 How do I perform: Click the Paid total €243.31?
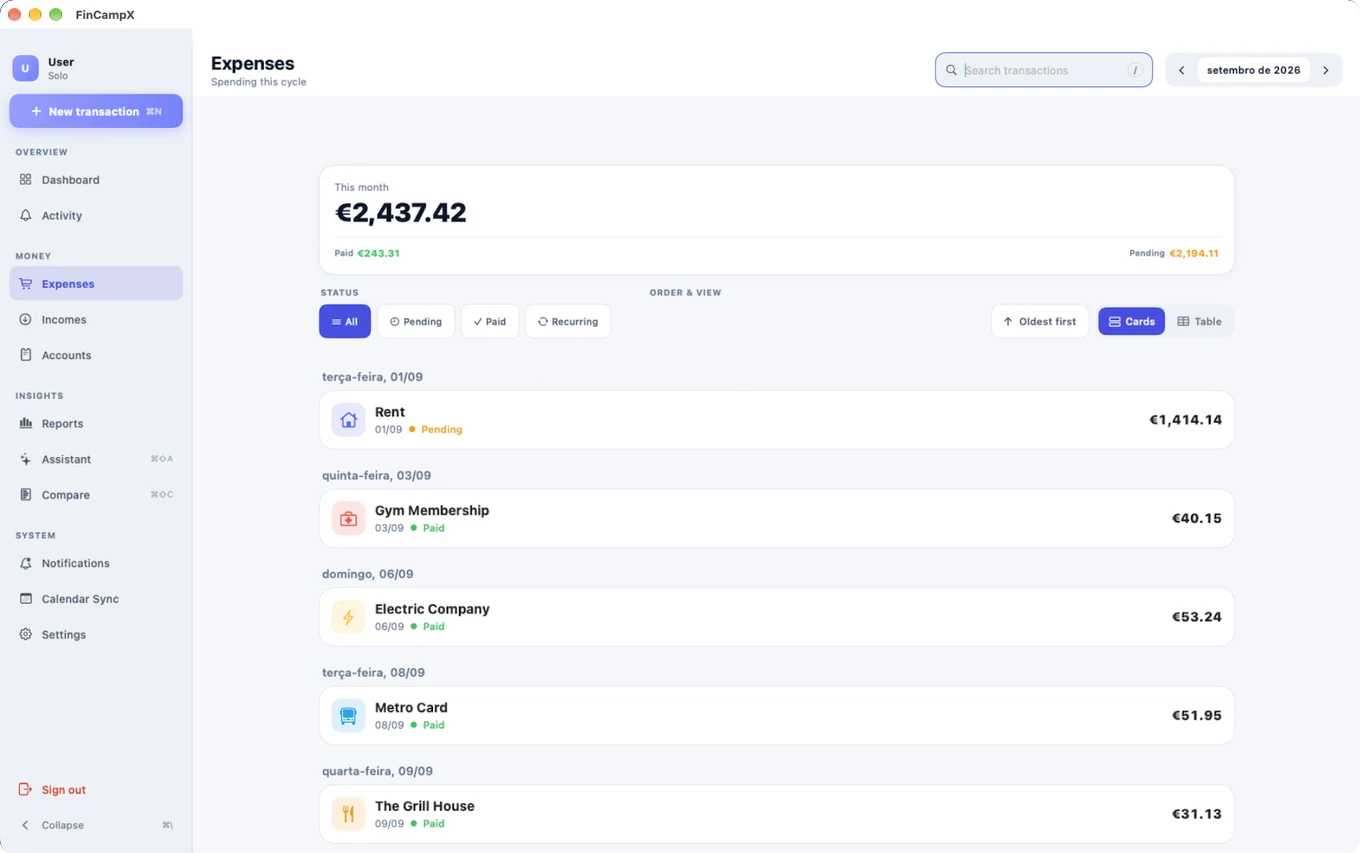point(379,253)
